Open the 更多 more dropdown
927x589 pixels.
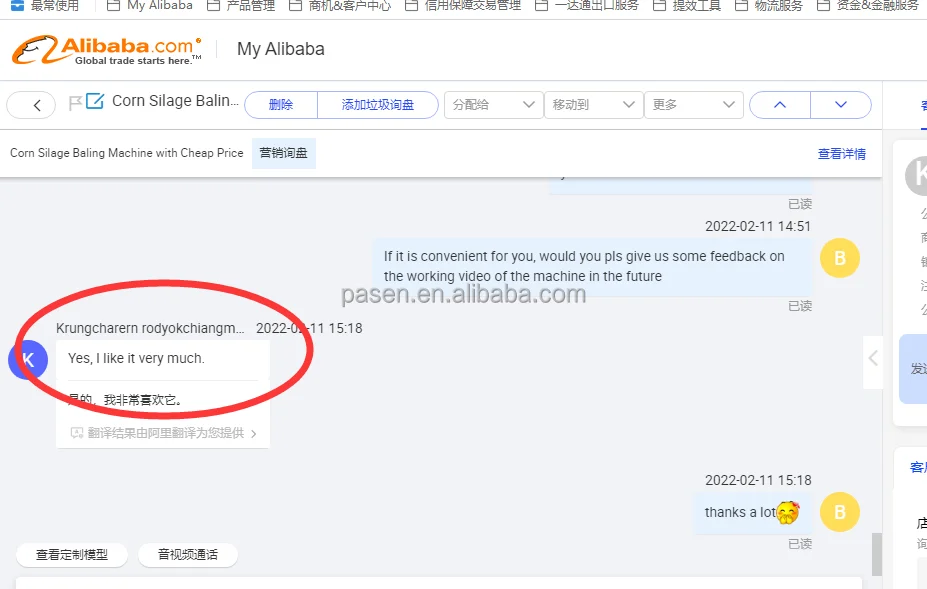(693, 105)
